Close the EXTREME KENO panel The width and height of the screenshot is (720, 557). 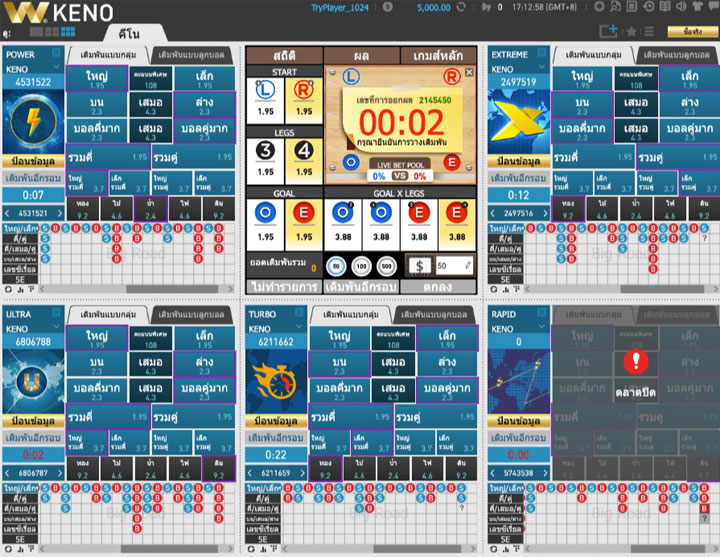click(x=541, y=53)
